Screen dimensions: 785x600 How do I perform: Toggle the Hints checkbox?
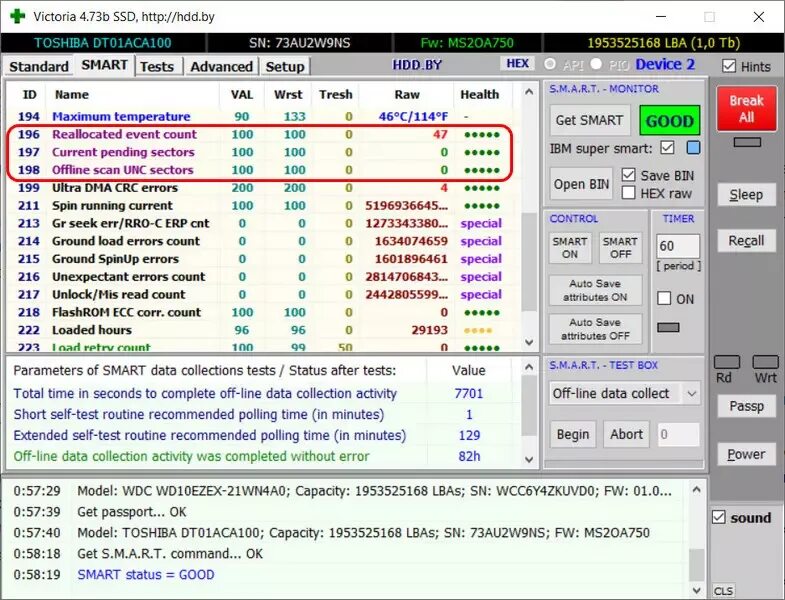pos(729,66)
